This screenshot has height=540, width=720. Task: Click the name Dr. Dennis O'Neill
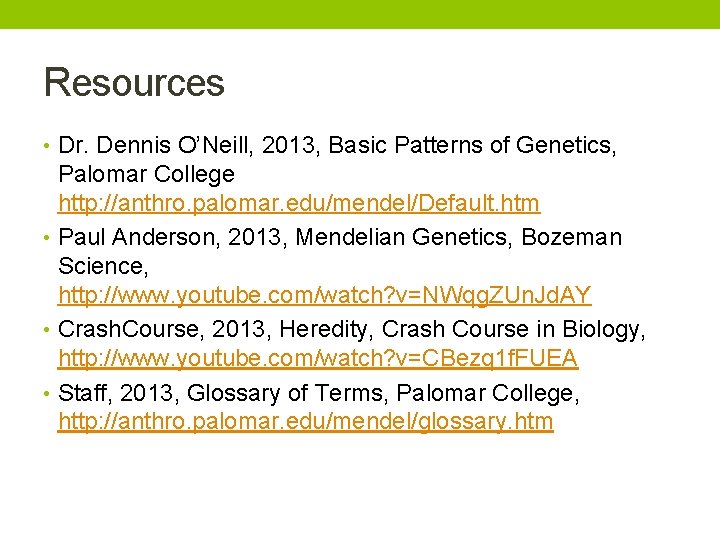coord(159,146)
